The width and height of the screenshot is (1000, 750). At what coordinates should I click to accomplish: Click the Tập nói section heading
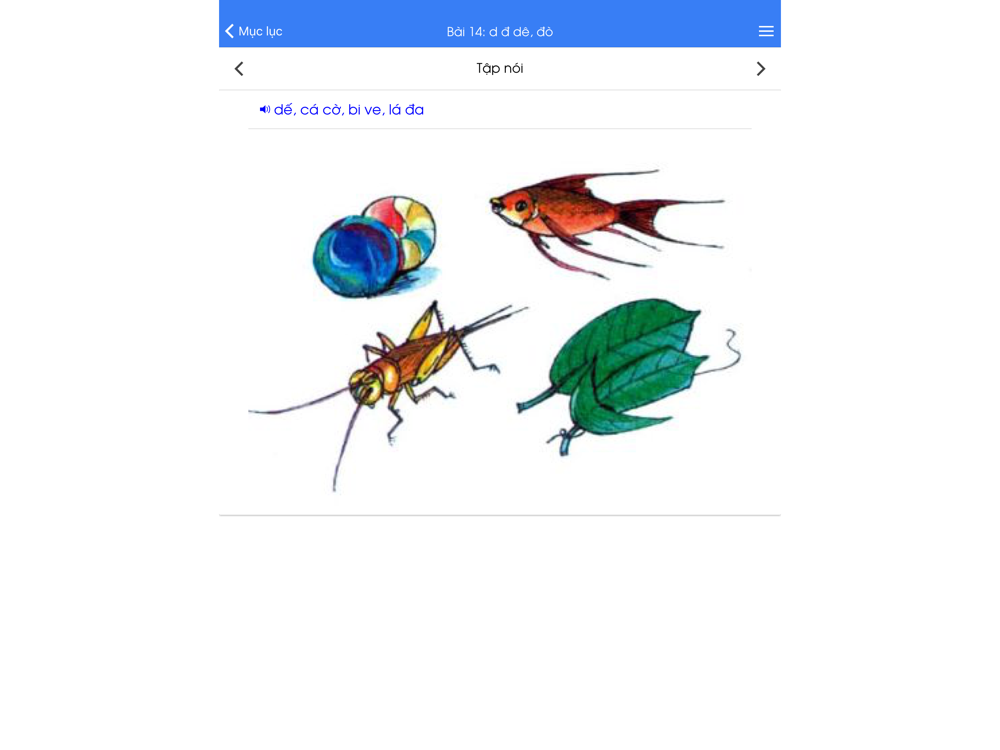(499, 68)
